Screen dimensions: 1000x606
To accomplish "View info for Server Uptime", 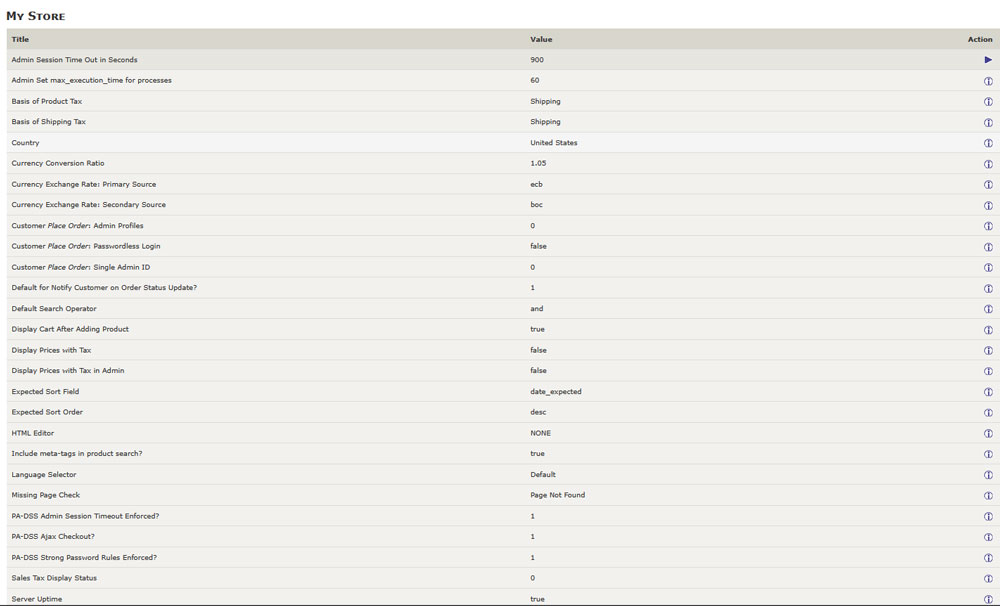I will (x=987, y=598).
